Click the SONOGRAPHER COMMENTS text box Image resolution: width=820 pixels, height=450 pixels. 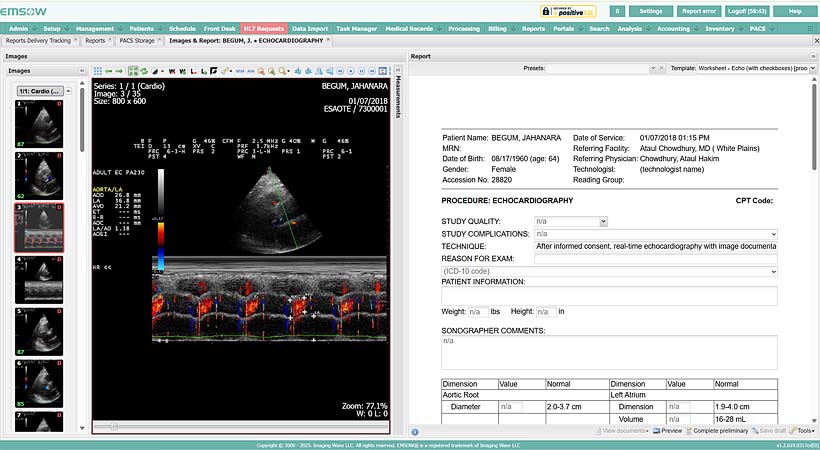pyautogui.click(x=608, y=351)
